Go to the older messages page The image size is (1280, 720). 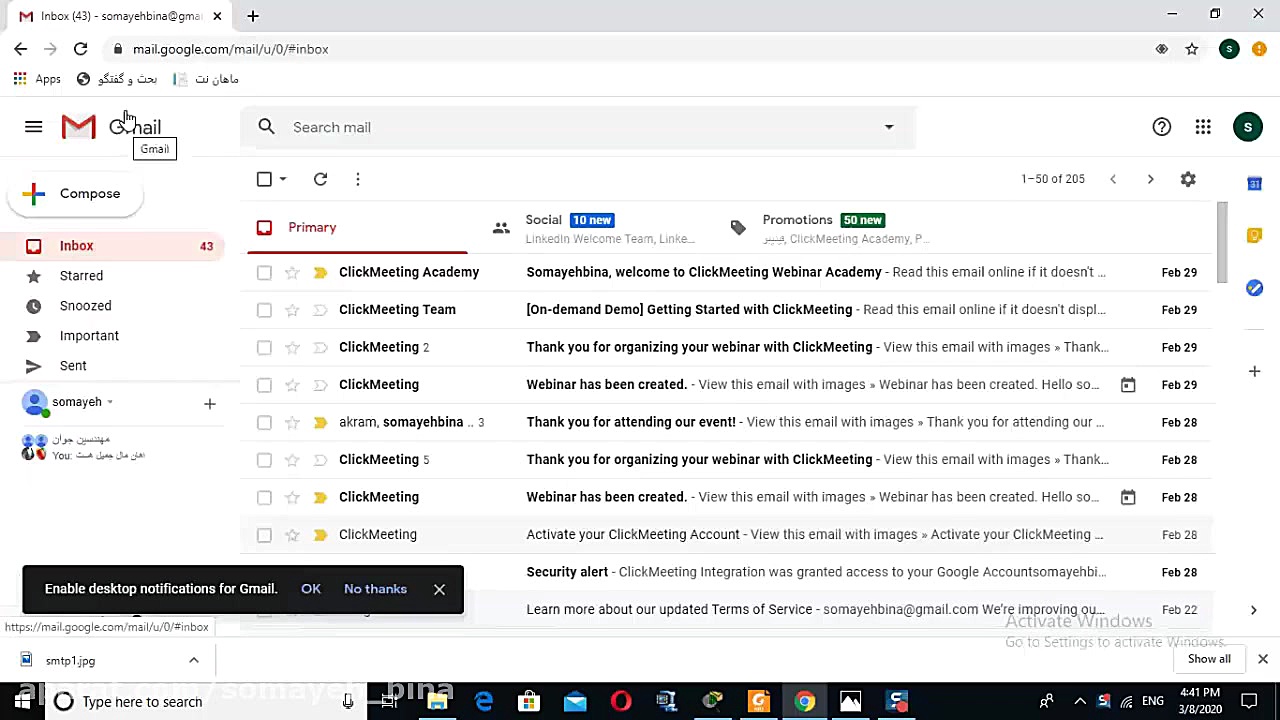(1150, 179)
